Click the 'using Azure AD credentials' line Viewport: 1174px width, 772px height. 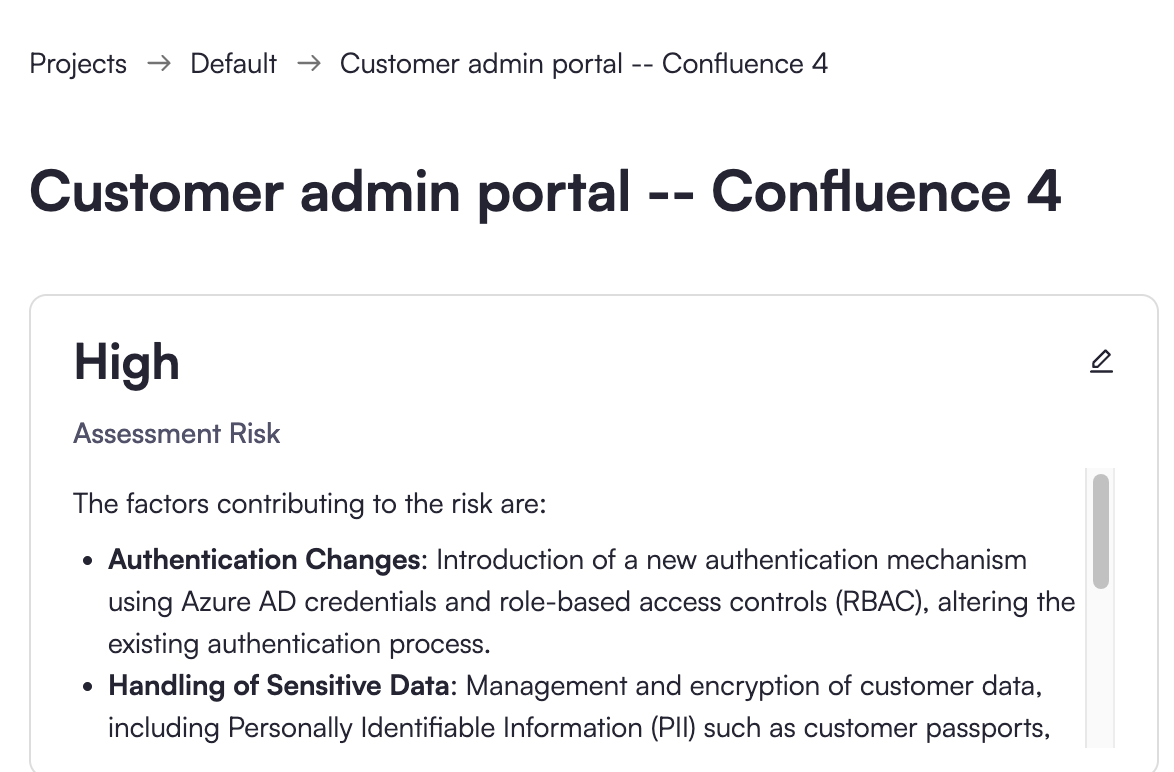[x=591, y=601]
